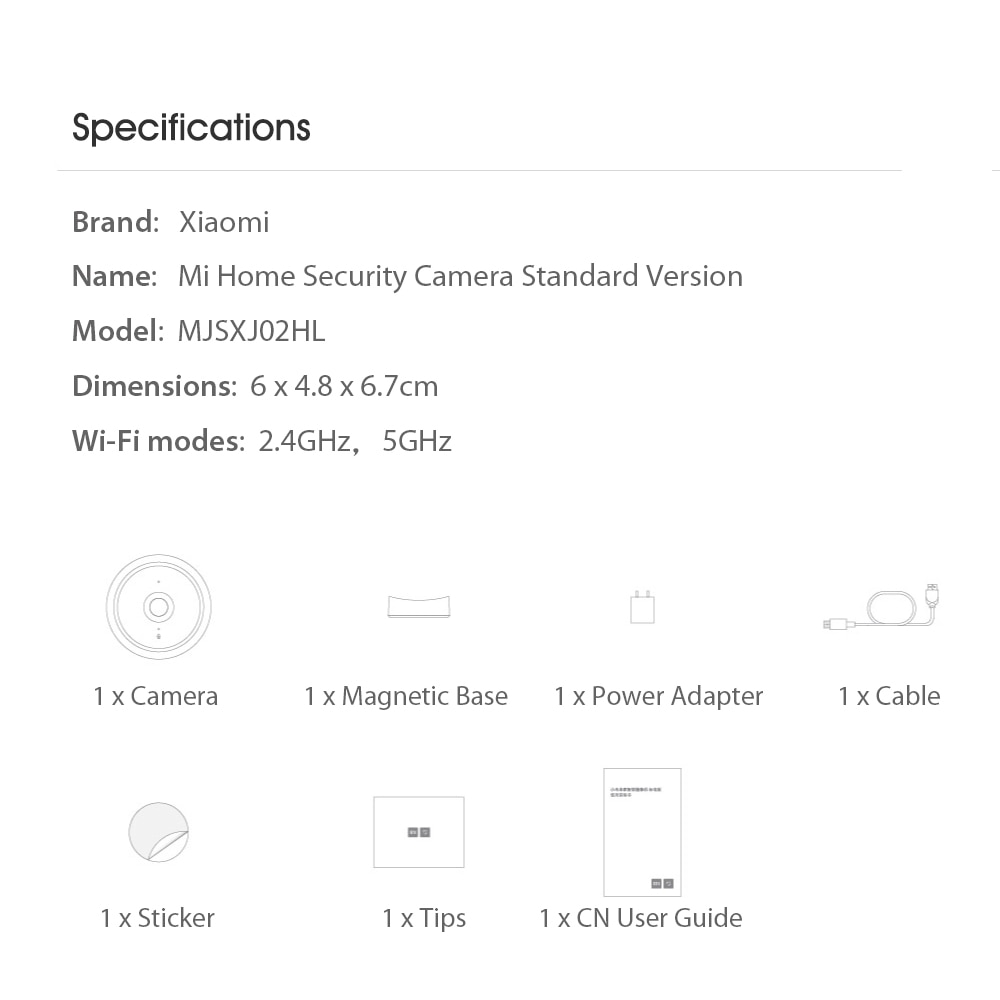Click the '1 x Magnetic Base' label
1000x1000 pixels.
406,697
